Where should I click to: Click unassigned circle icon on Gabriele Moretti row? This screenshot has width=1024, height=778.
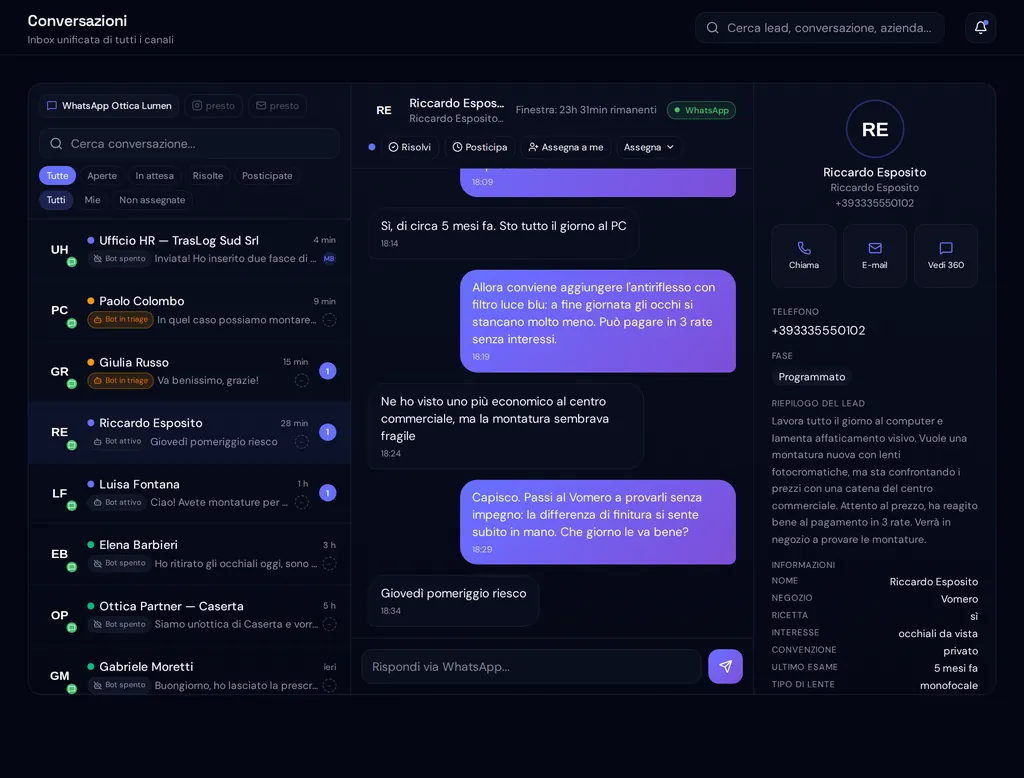coord(330,685)
